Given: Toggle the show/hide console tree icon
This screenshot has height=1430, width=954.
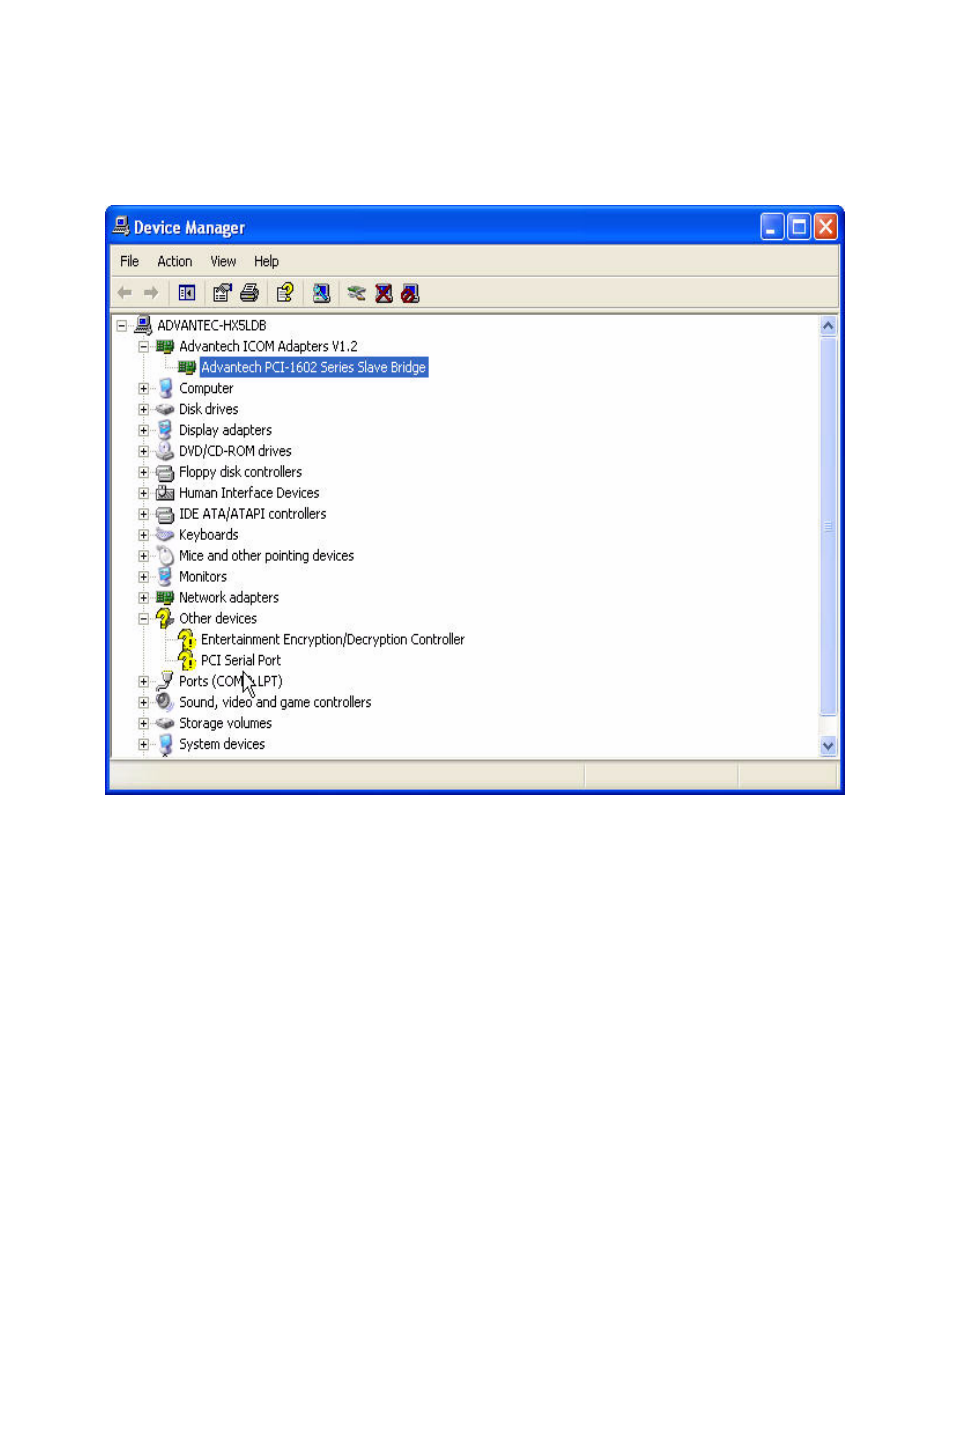Looking at the screenshot, I should click(187, 293).
